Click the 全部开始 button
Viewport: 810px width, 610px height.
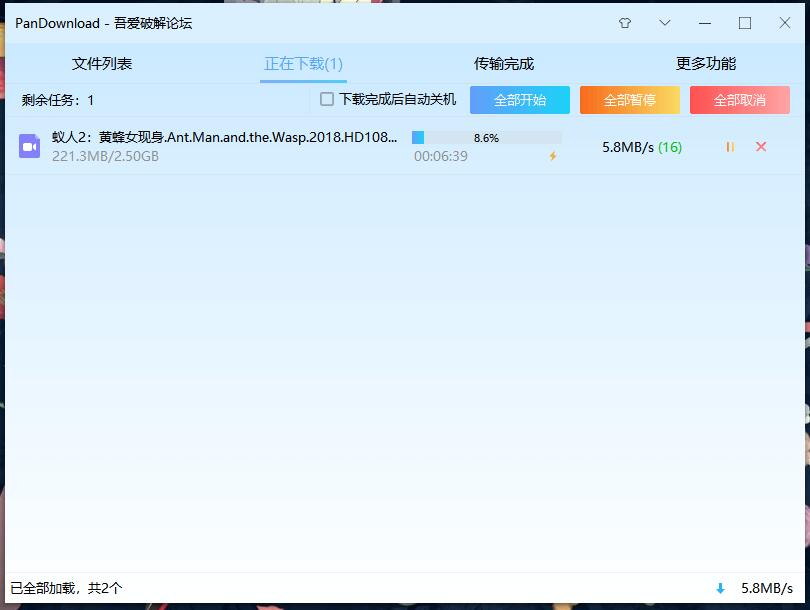click(x=520, y=100)
